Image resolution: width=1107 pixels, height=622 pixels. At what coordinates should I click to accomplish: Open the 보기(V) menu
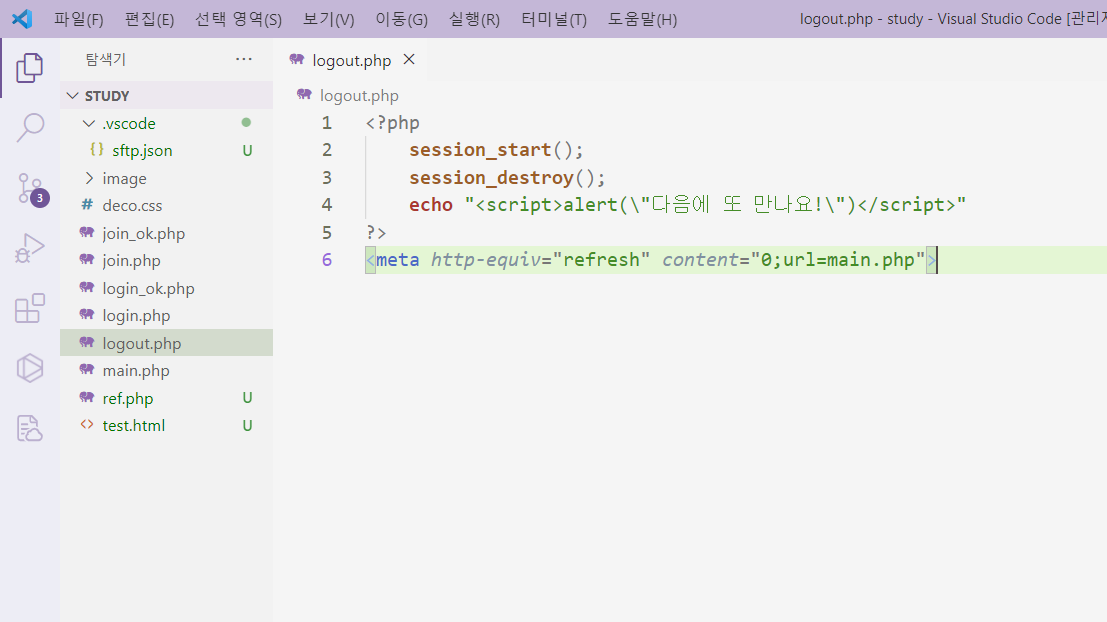tap(328, 19)
